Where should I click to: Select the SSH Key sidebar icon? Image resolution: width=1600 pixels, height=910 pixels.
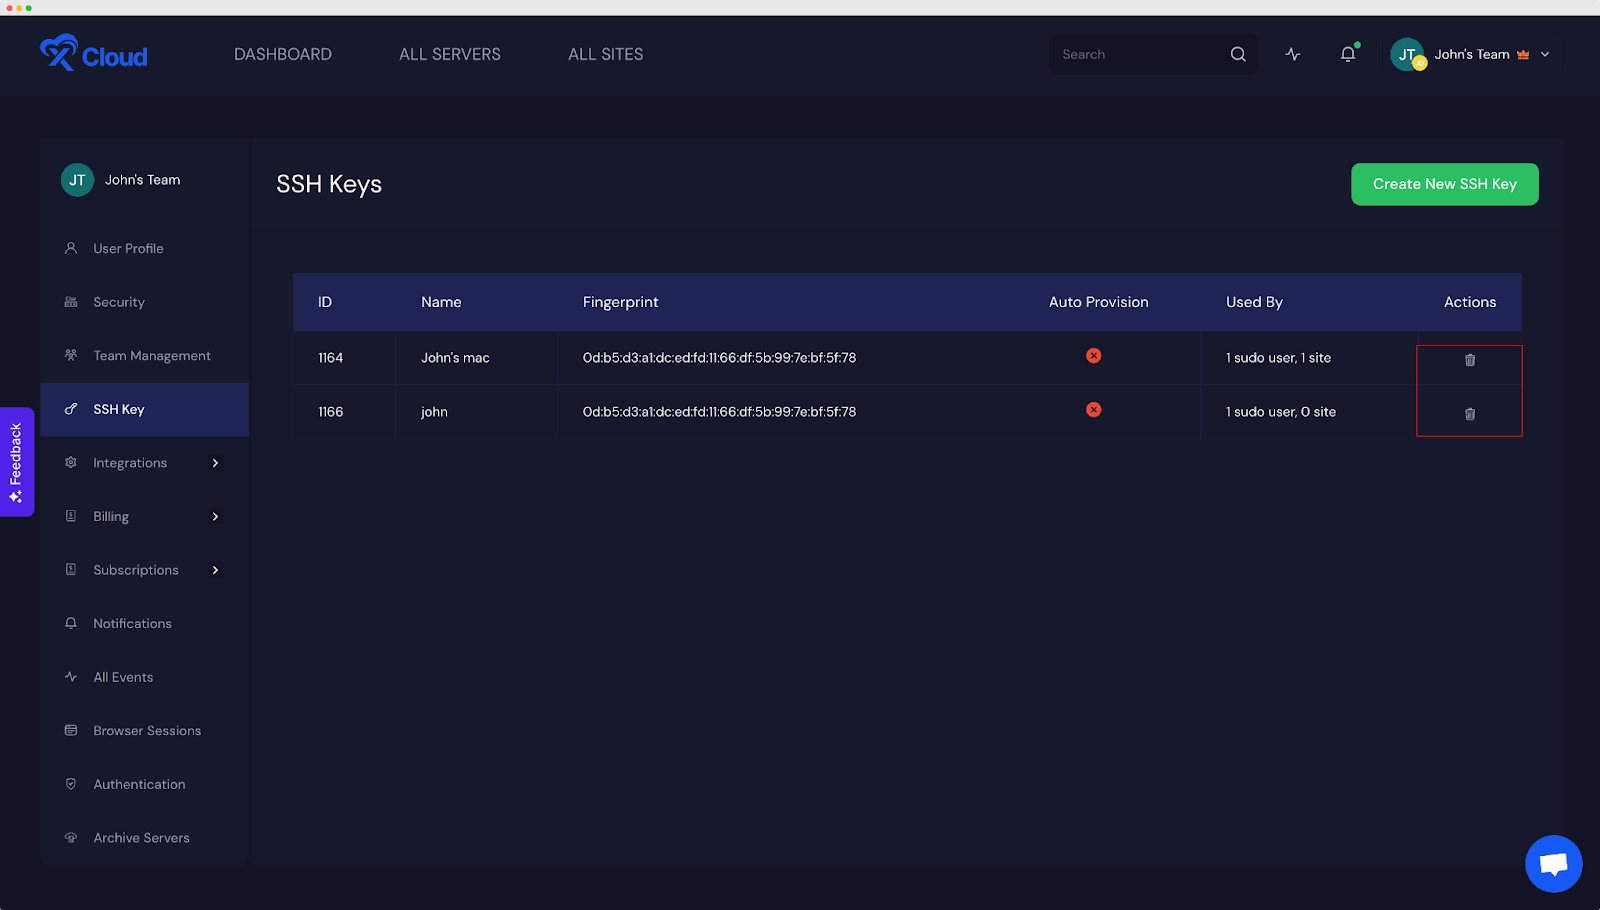coord(70,409)
